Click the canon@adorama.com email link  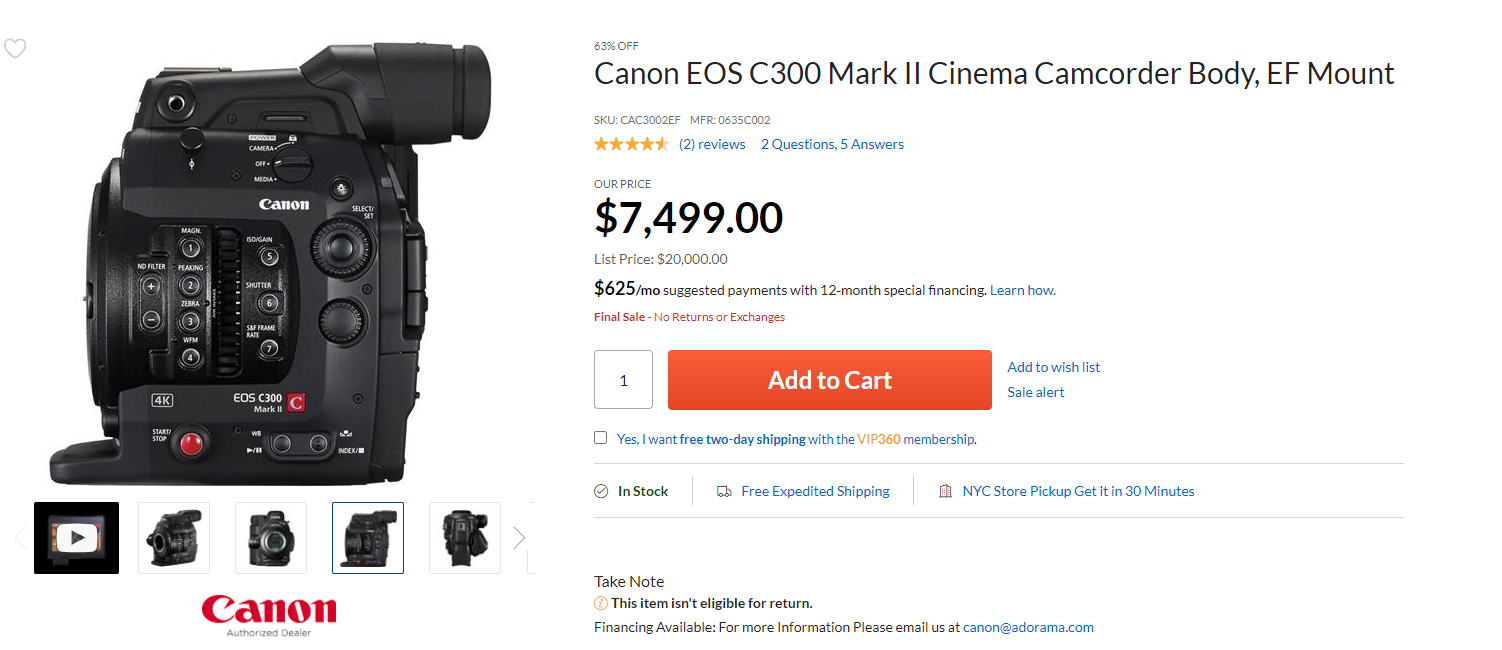pos(1028,627)
